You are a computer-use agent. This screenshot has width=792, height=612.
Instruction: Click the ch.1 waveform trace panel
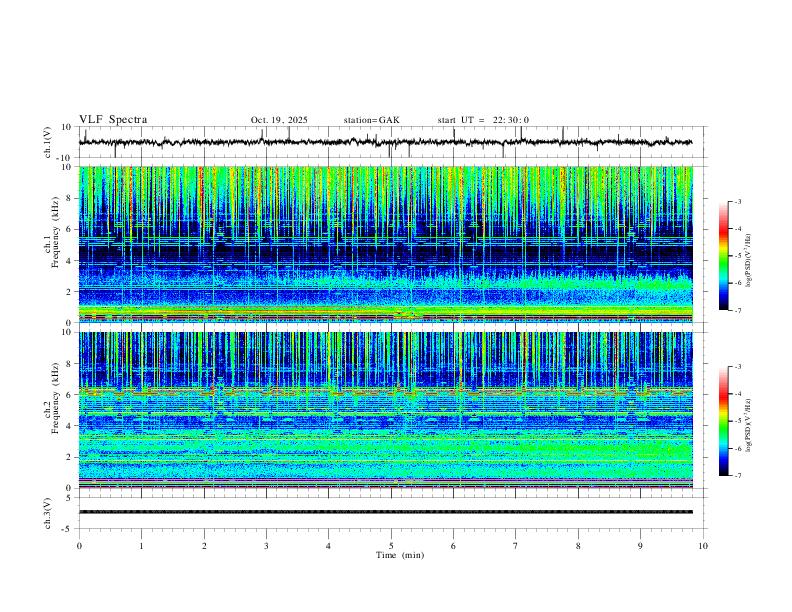(392, 142)
